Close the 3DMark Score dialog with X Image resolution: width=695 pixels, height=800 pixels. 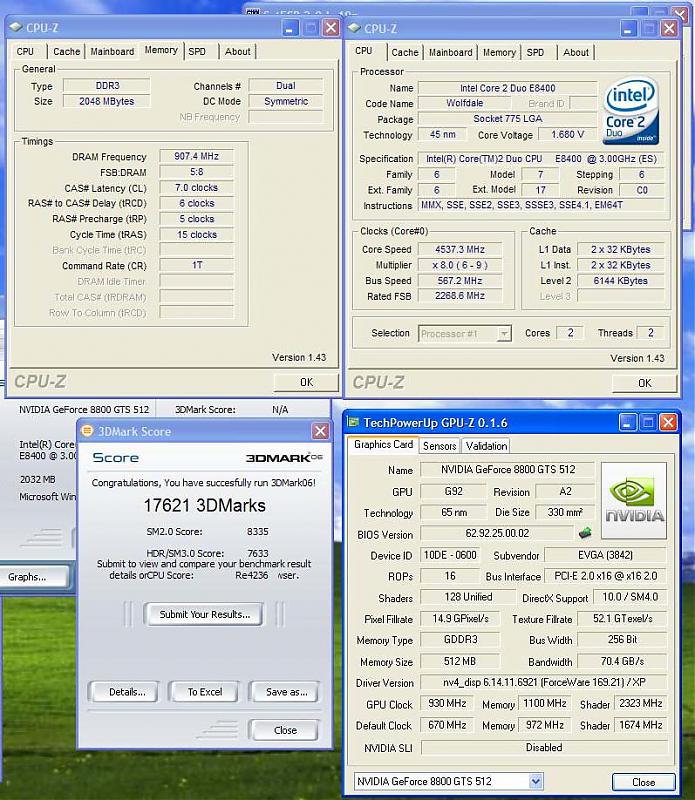coord(320,431)
